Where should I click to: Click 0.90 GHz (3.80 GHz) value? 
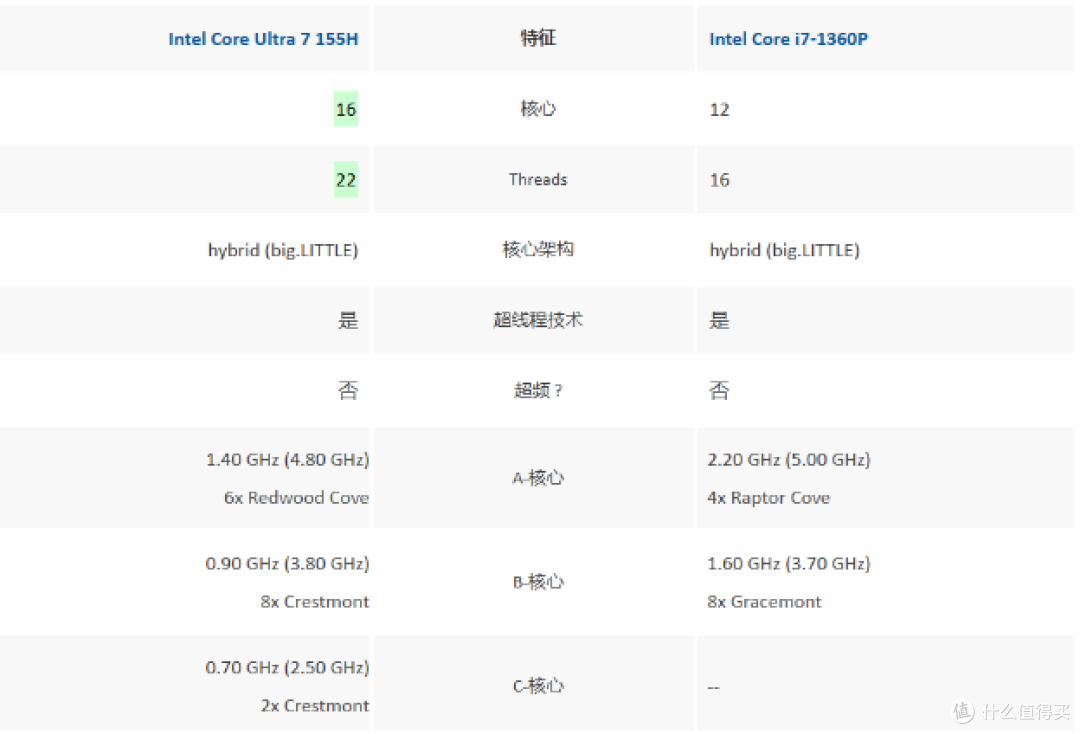287,564
